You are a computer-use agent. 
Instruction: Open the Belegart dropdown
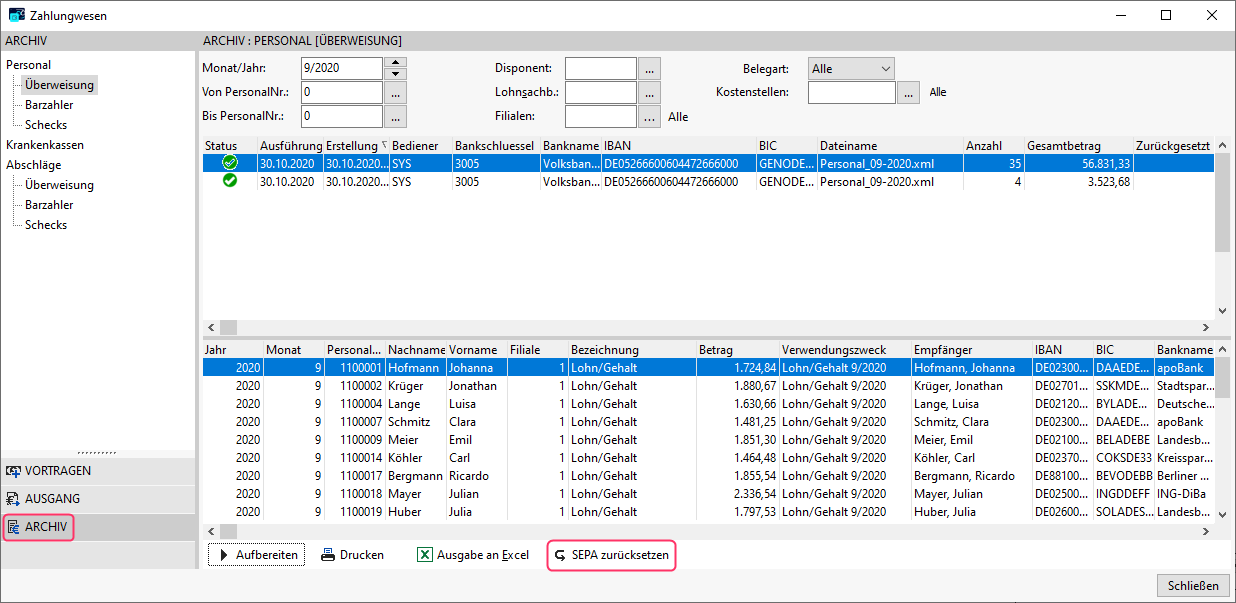click(x=851, y=69)
